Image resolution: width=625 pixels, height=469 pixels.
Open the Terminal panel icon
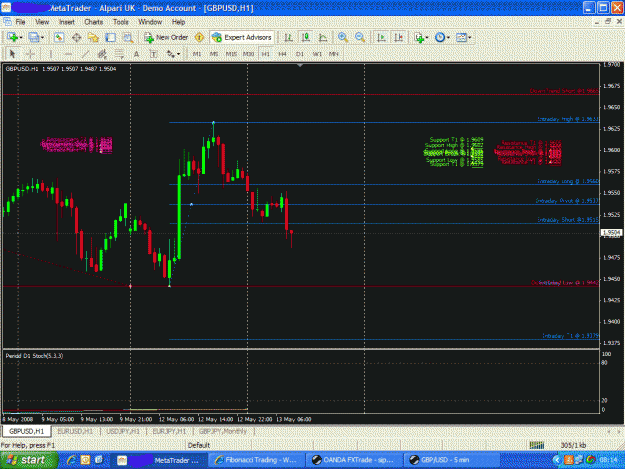click(x=110, y=37)
